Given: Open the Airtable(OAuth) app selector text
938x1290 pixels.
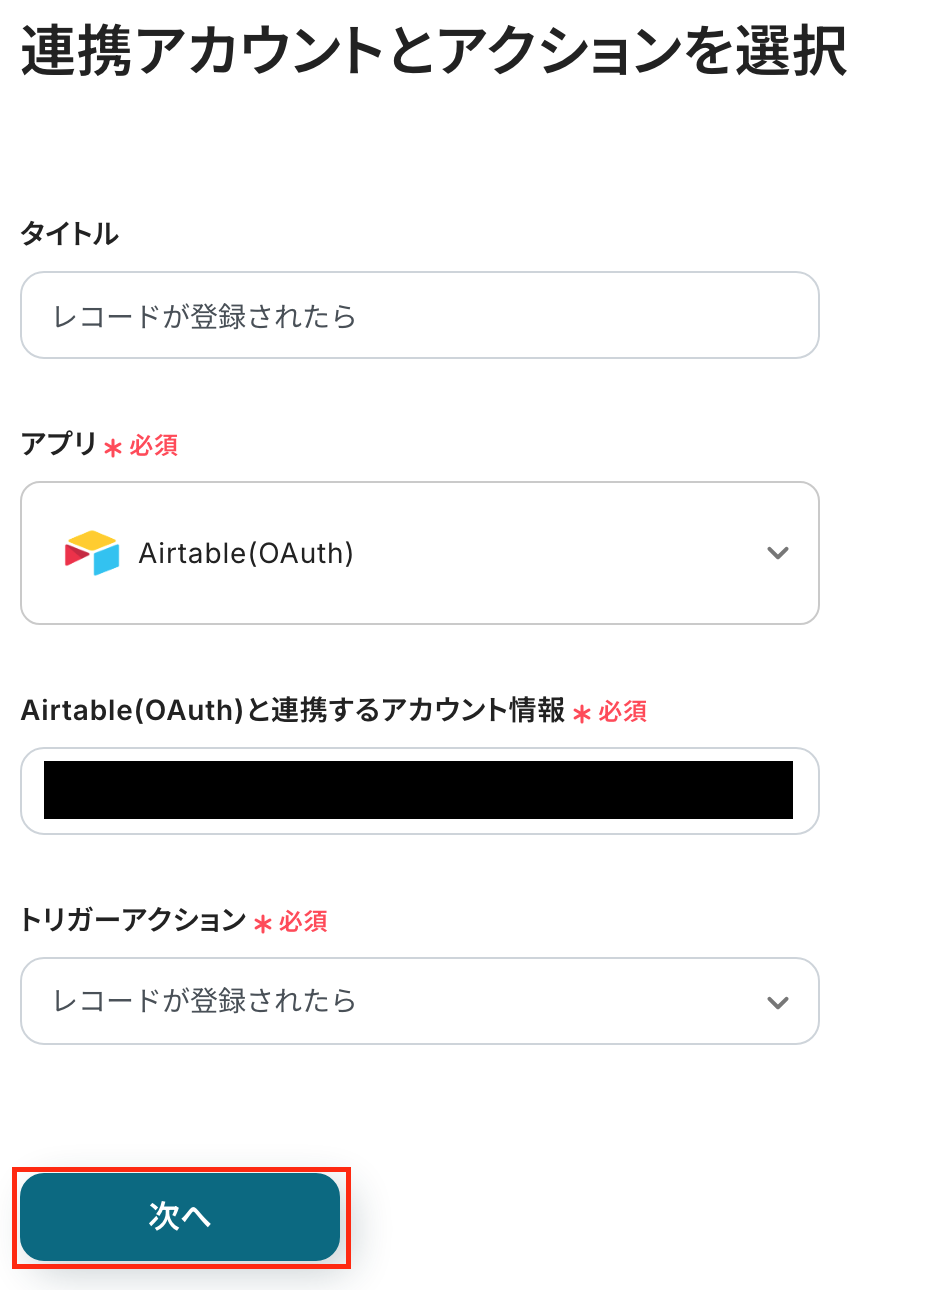Looking at the screenshot, I should [246, 553].
